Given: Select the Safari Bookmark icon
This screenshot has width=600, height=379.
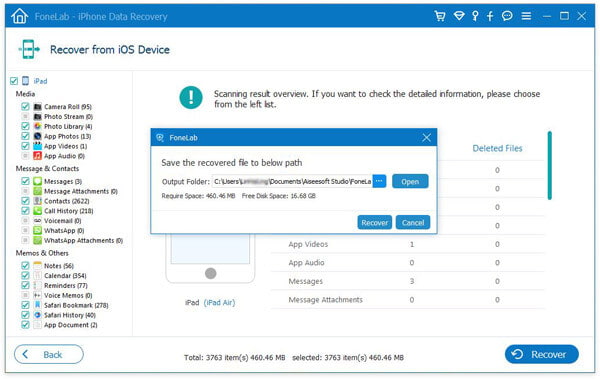Looking at the screenshot, I should (37, 305).
